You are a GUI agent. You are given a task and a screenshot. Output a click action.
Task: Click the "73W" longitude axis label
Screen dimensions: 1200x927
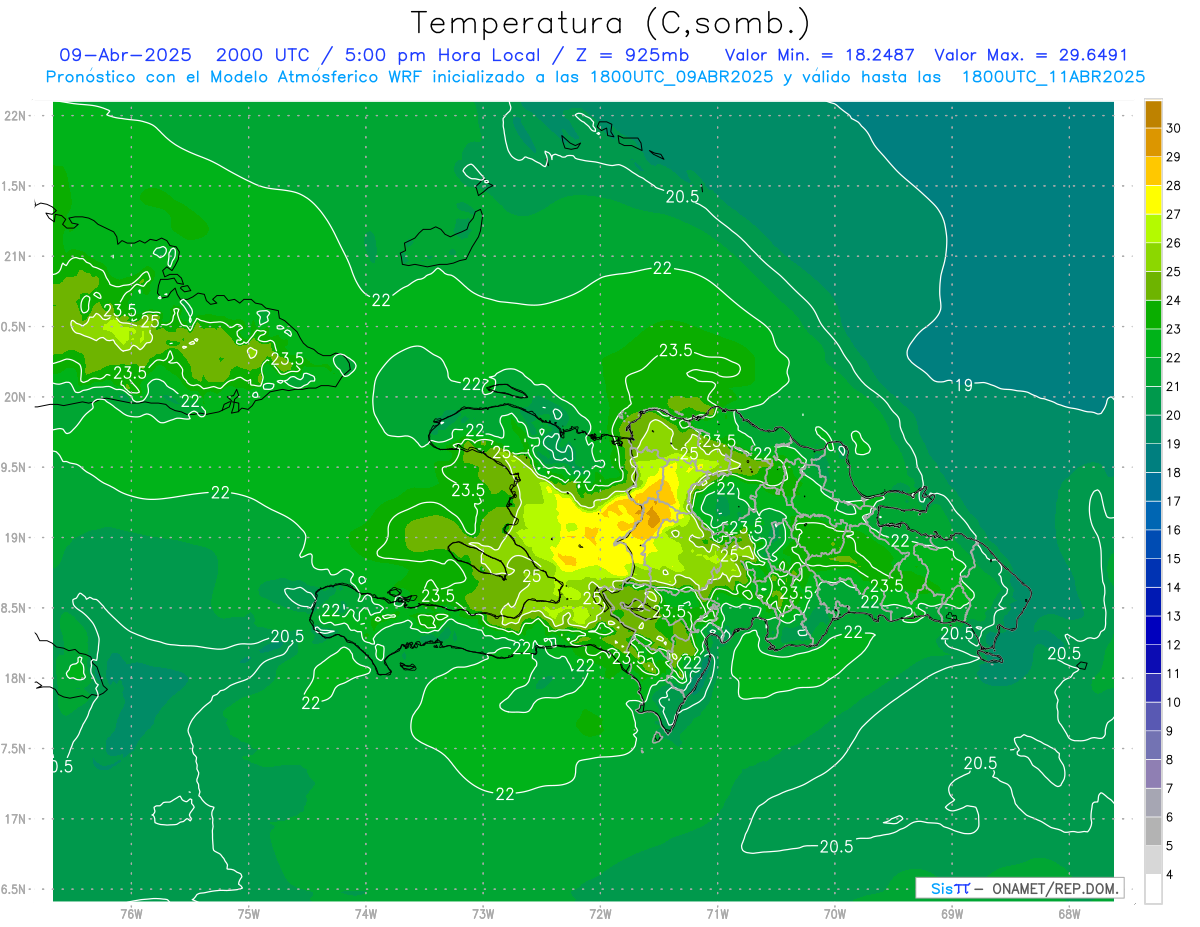pyautogui.click(x=483, y=913)
